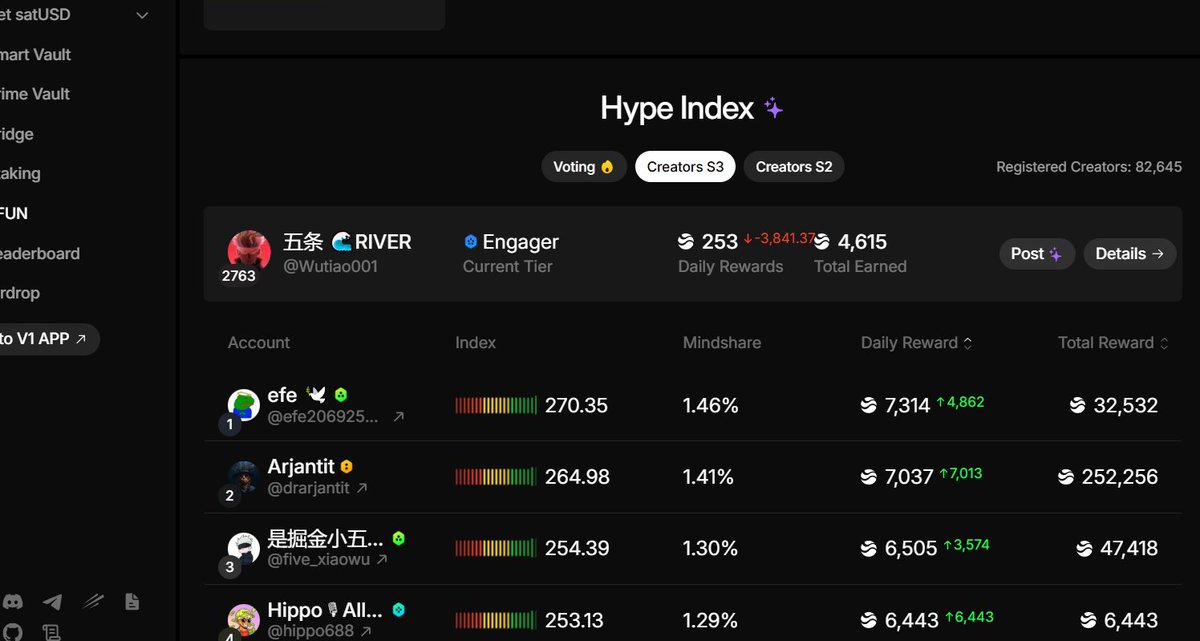Switch to the Voting tab
The image size is (1200, 641).
point(584,167)
